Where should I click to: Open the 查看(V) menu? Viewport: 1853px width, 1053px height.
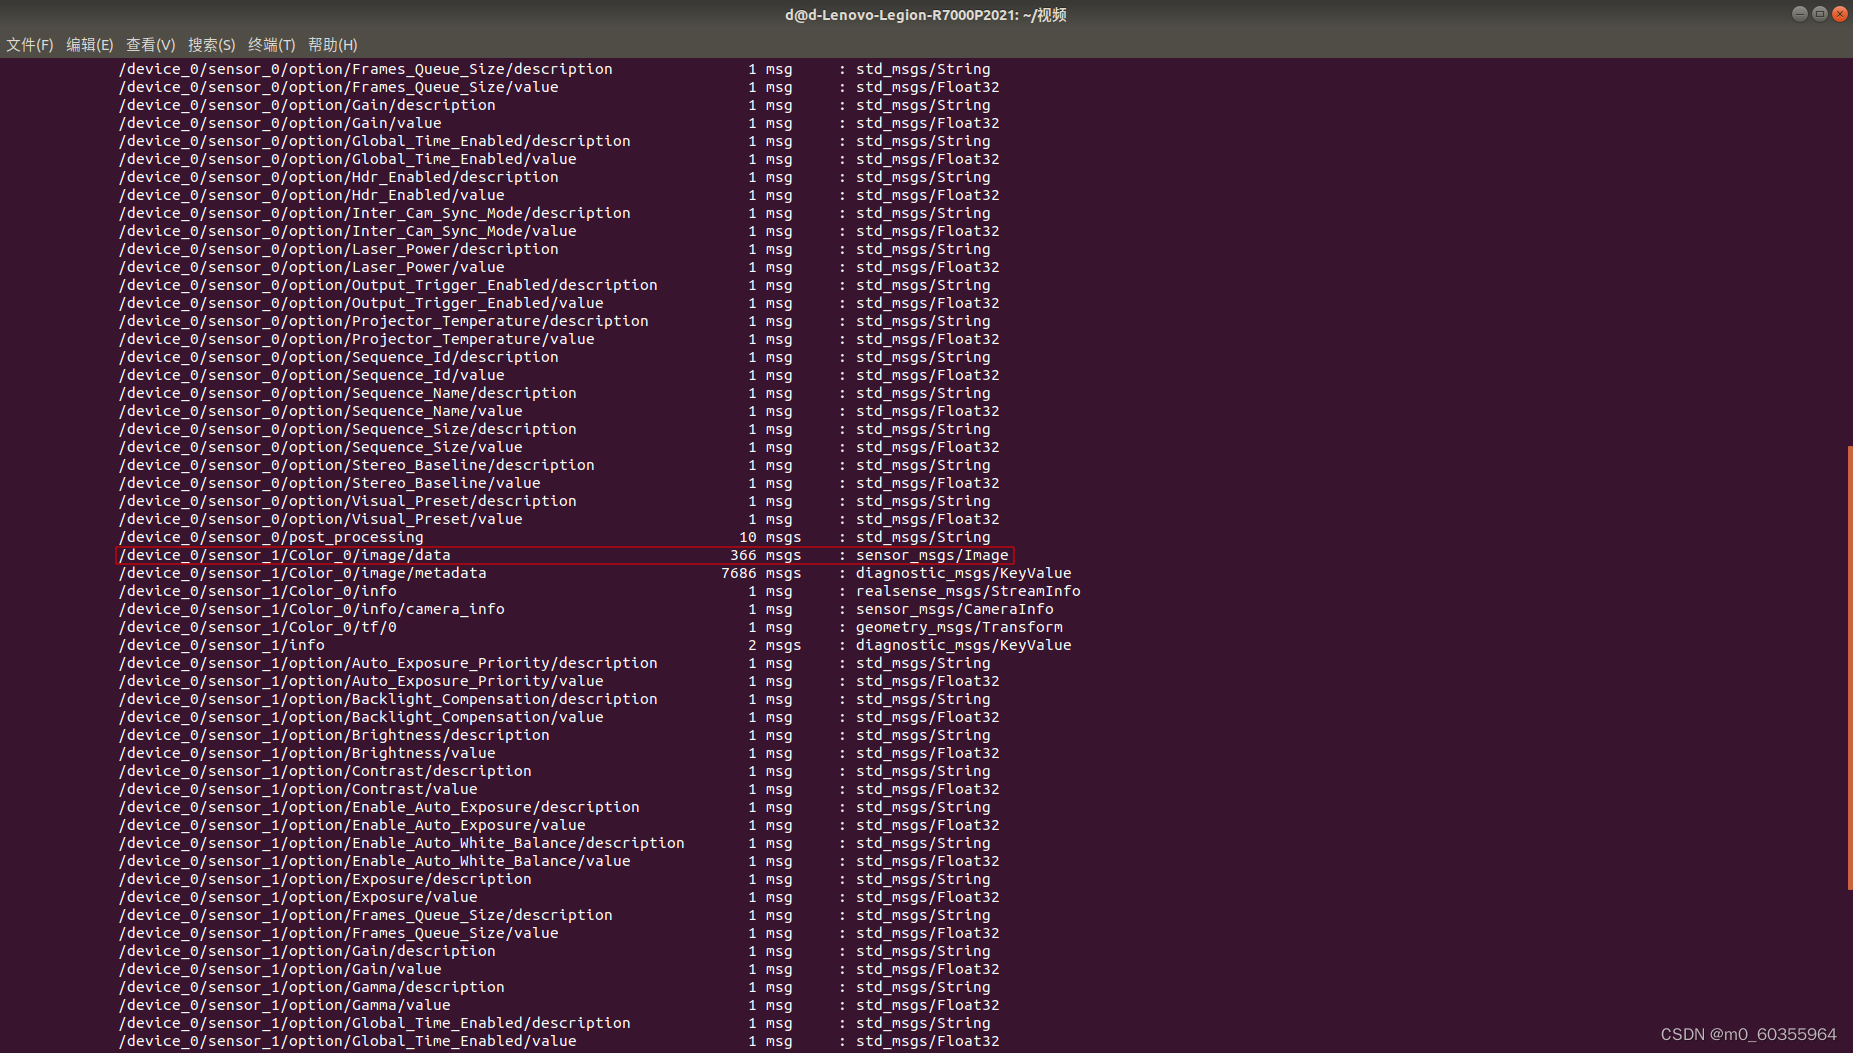[150, 45]
